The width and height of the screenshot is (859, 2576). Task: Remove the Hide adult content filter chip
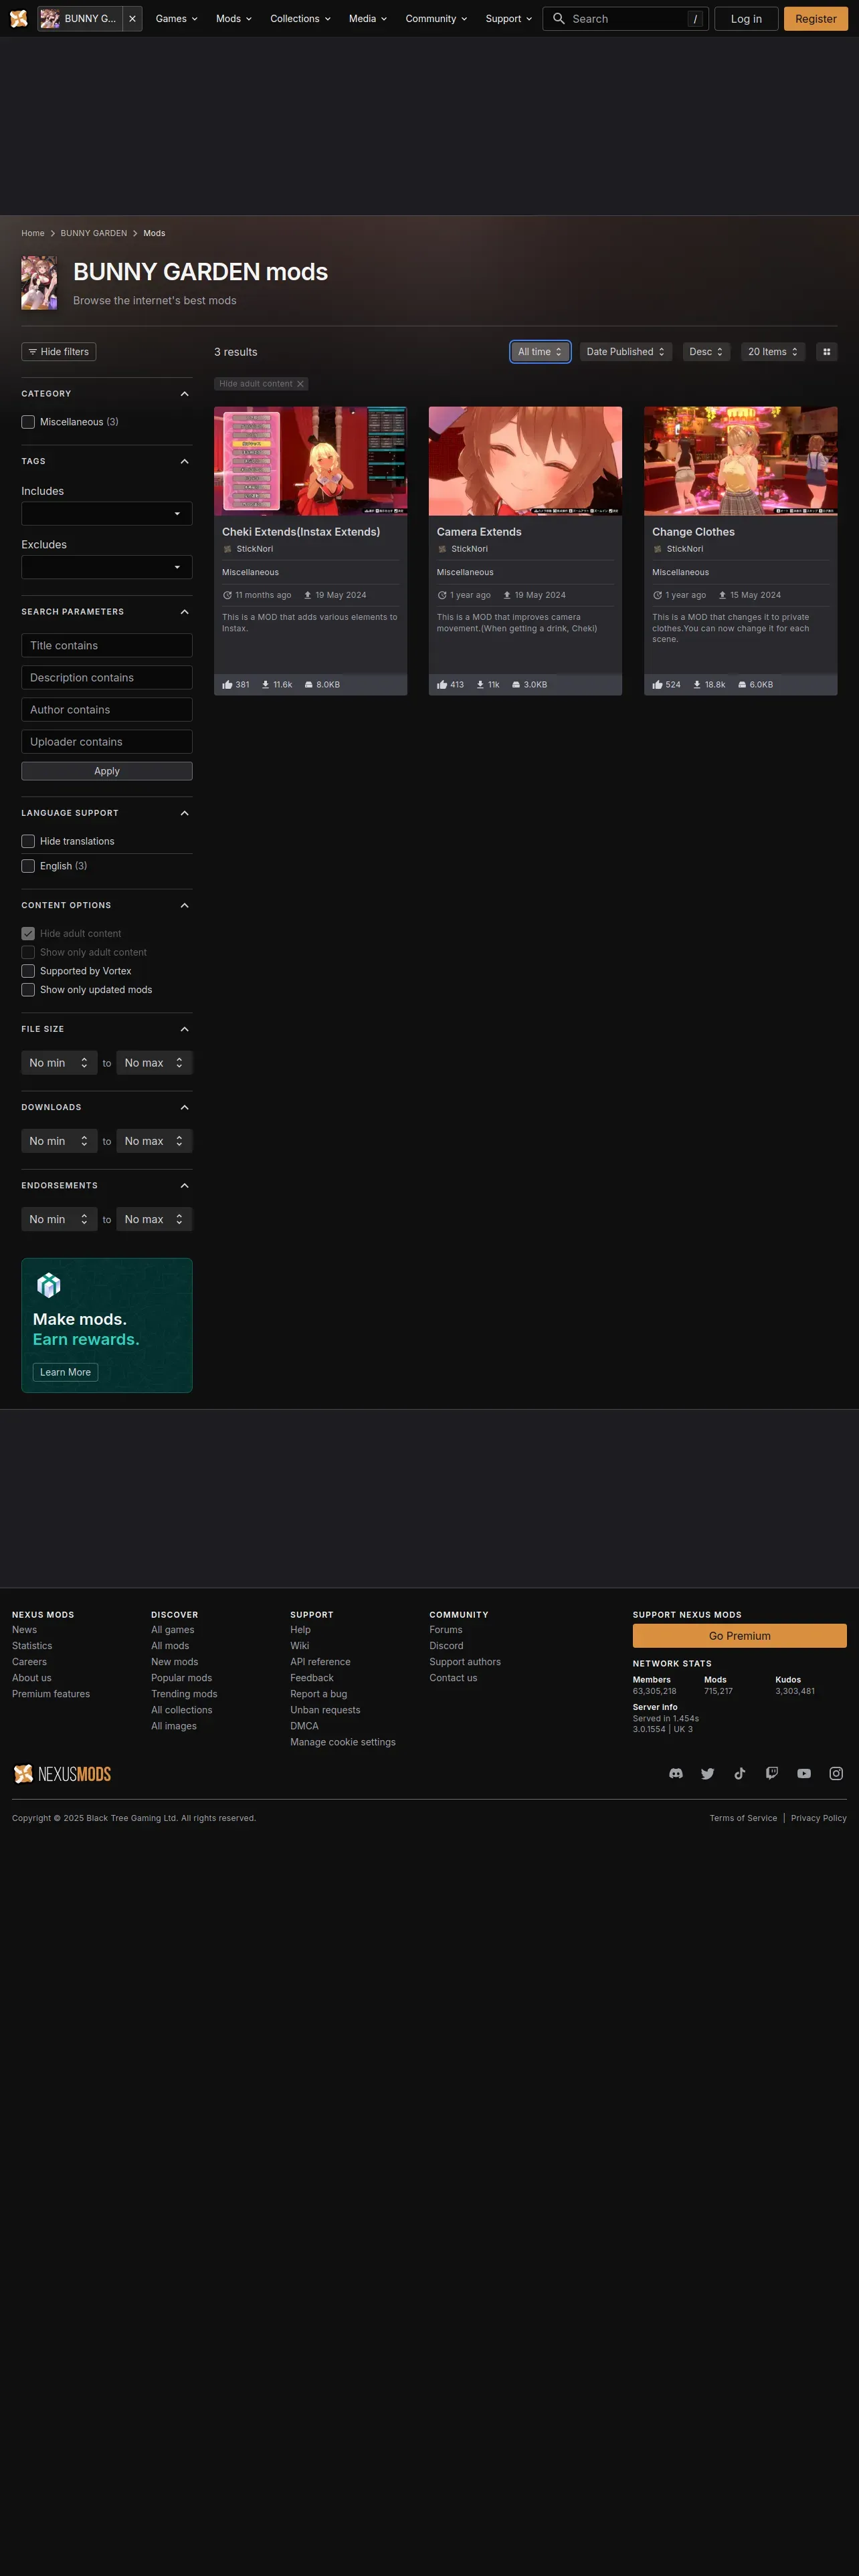point(300,384)
